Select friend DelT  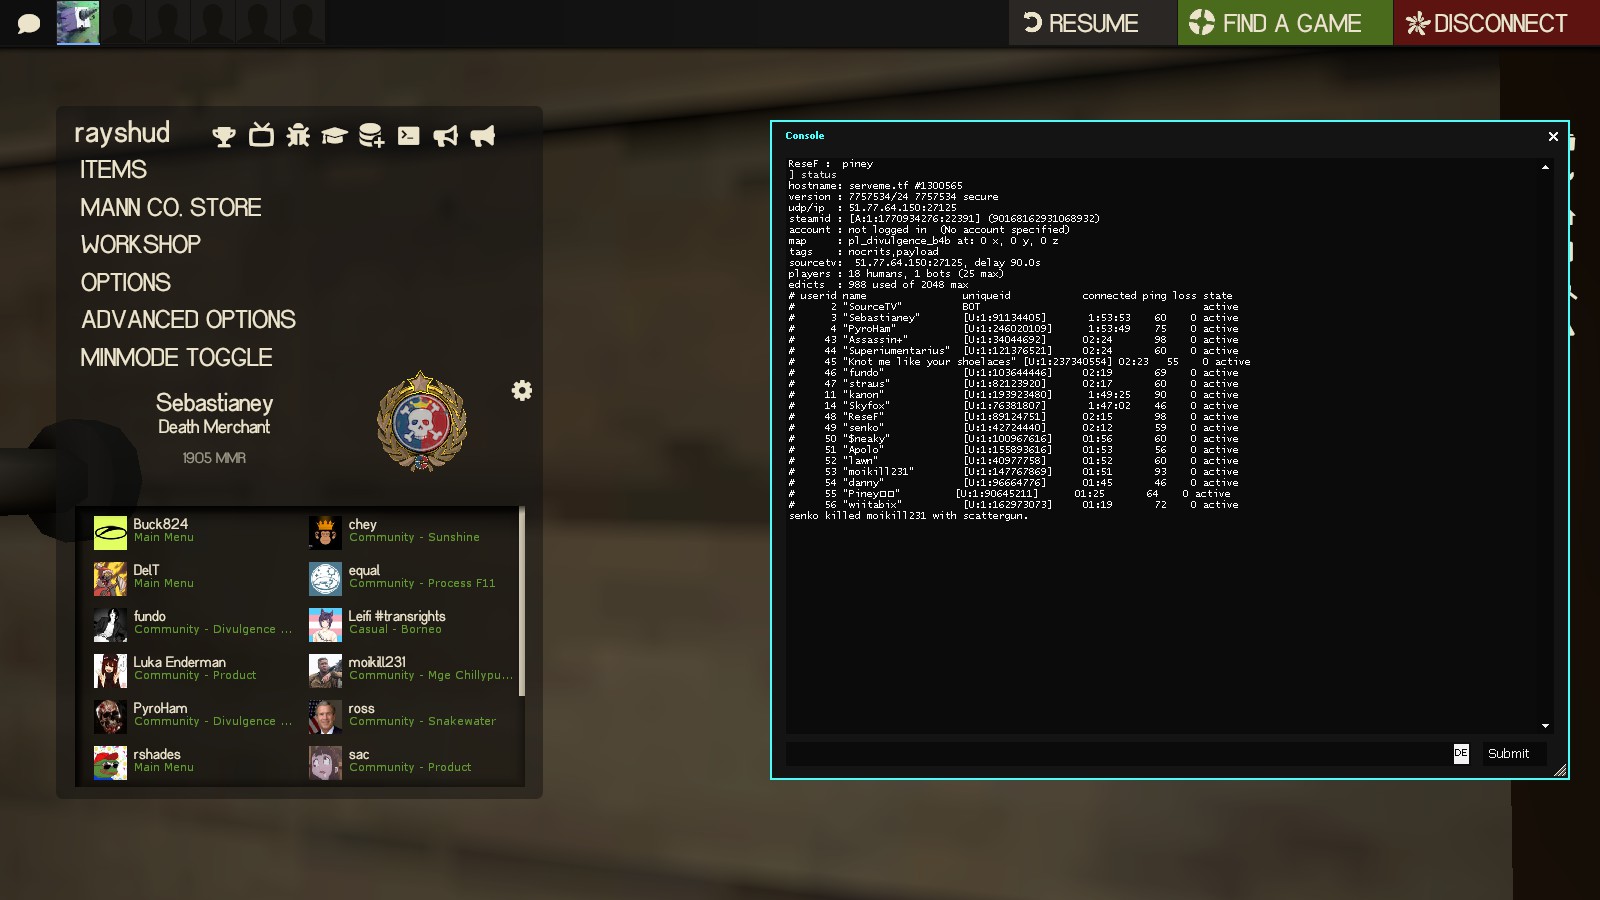point(193,579)
